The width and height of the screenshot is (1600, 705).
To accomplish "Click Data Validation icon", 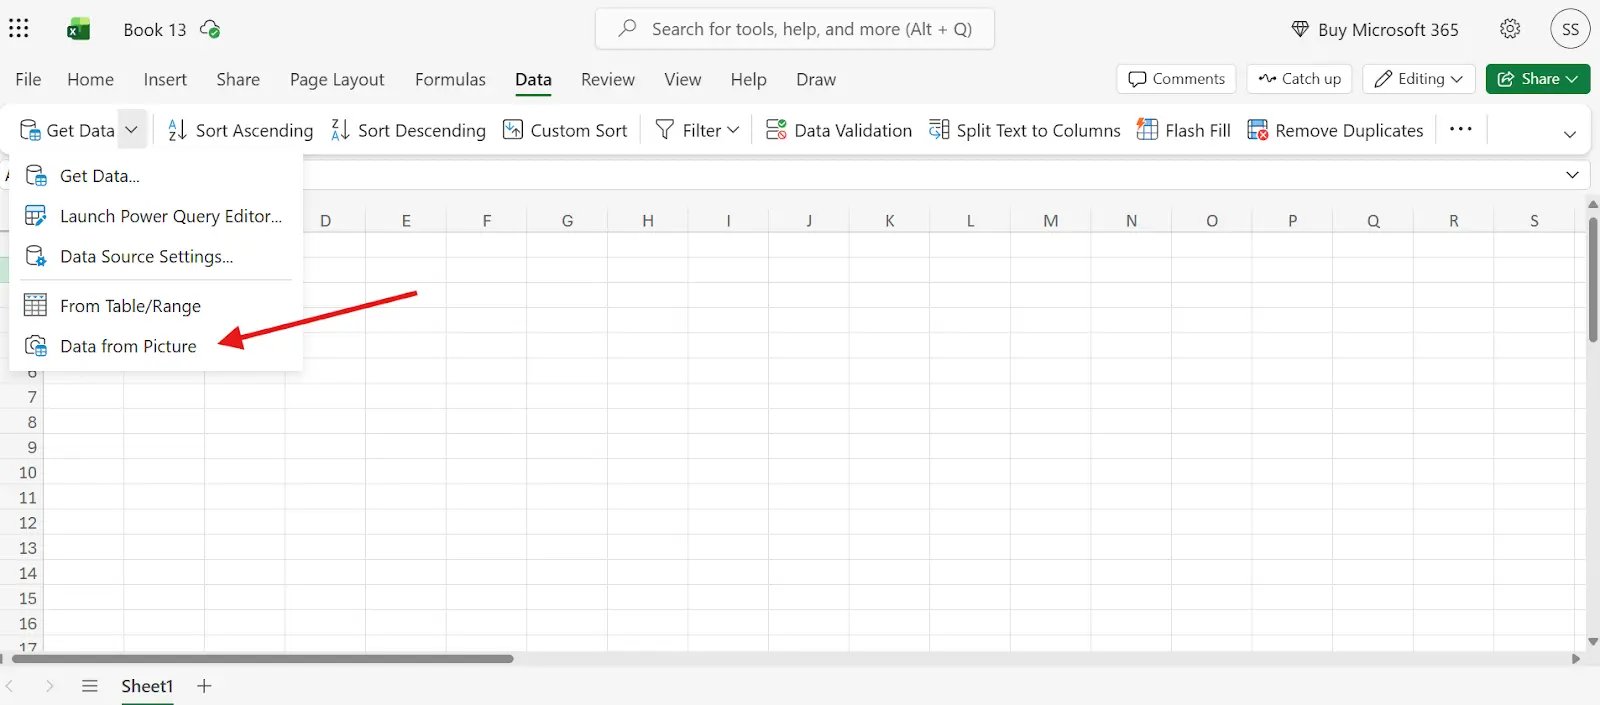I will pos(776,130).
